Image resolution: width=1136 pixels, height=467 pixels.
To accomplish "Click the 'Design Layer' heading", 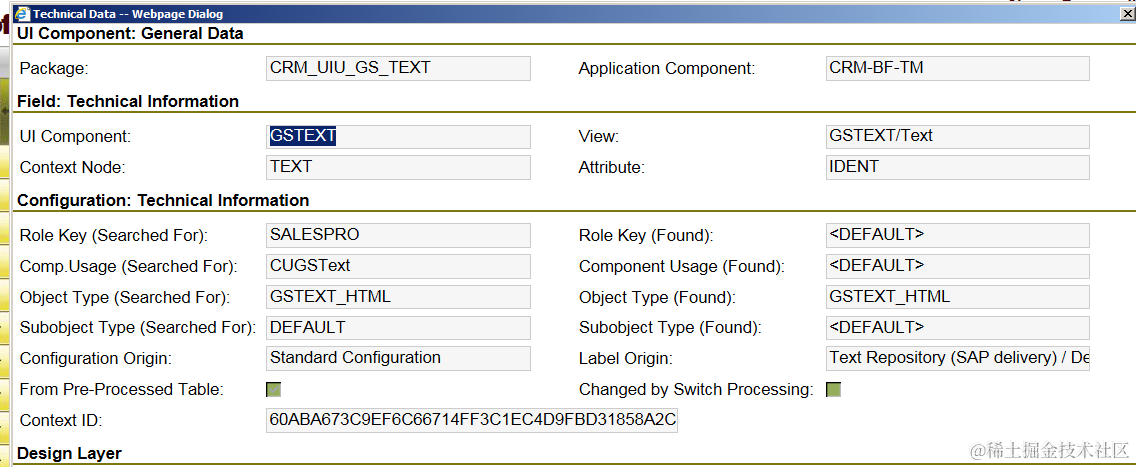I will click(70, 454).
